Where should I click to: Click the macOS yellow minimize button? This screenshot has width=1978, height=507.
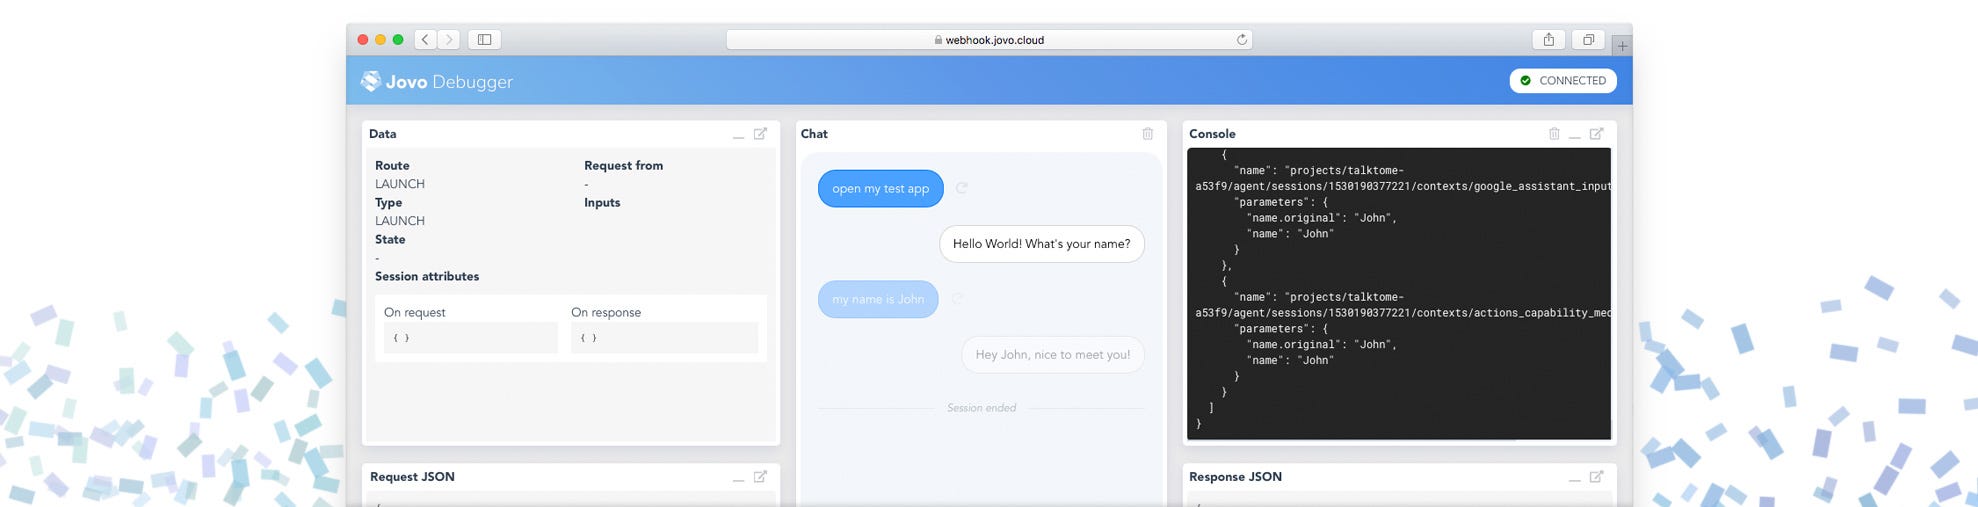[x=380, y=40]
